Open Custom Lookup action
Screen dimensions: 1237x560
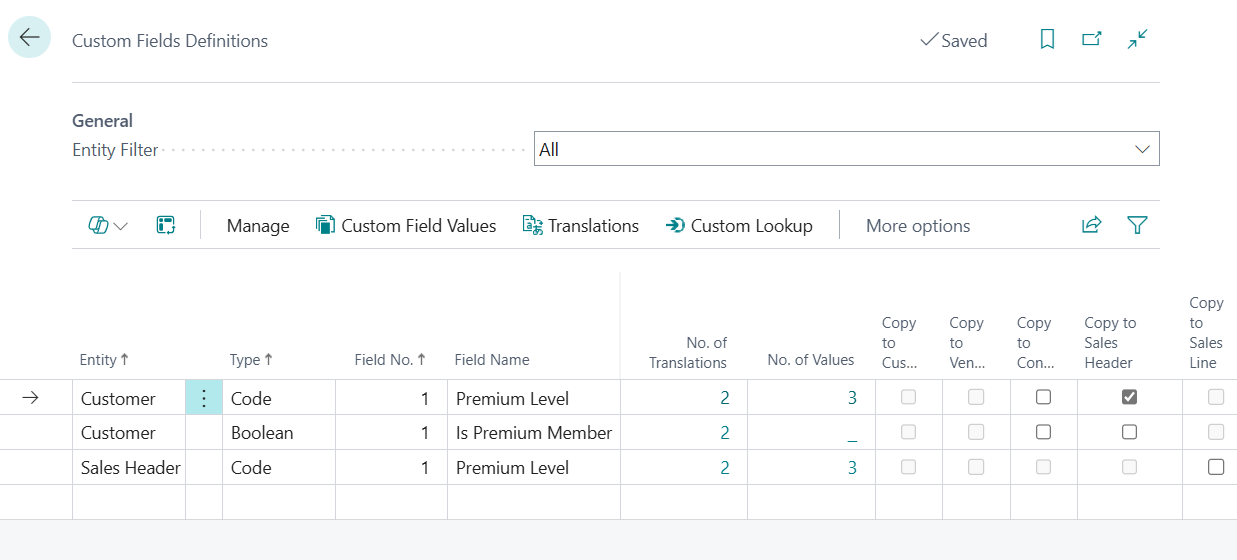(739, 226)
